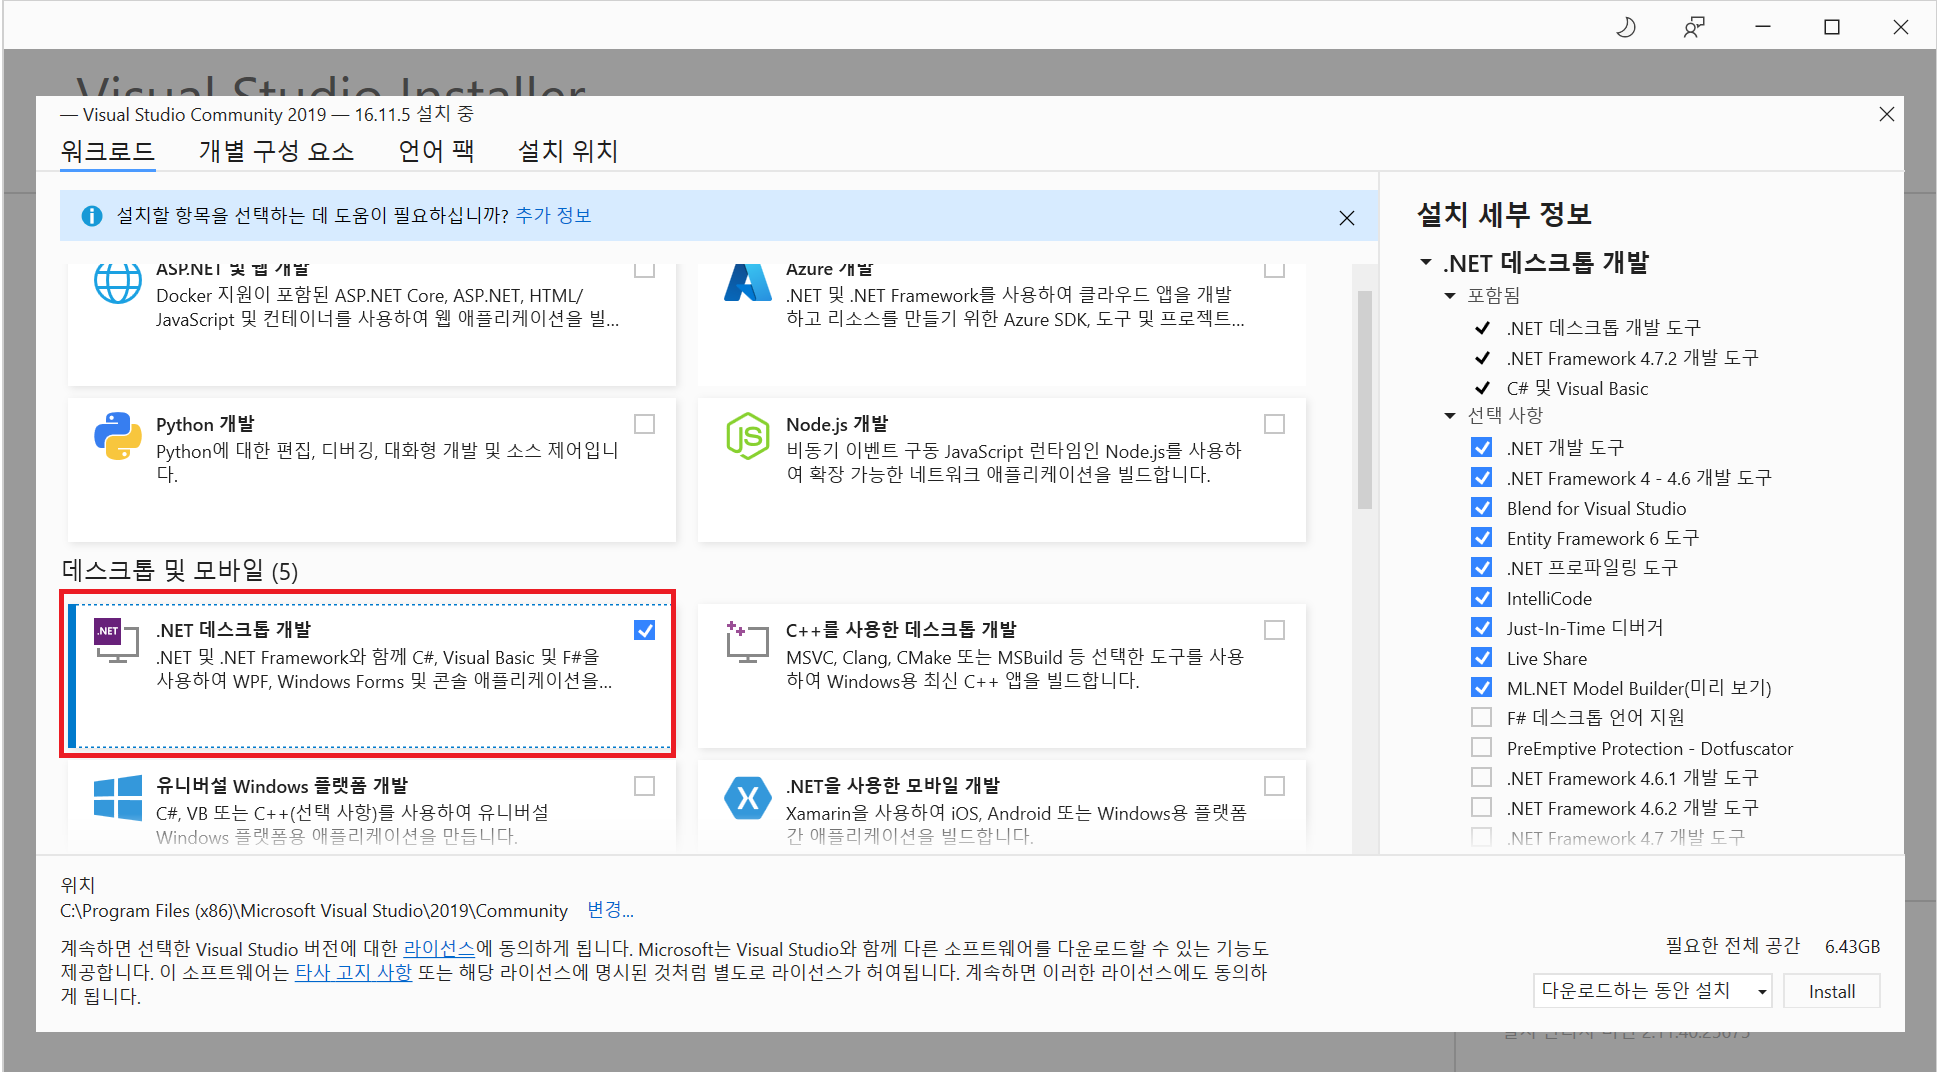Toggle dark theme moon icon in title bar

pyautogui.click(x=1626, y=27)
